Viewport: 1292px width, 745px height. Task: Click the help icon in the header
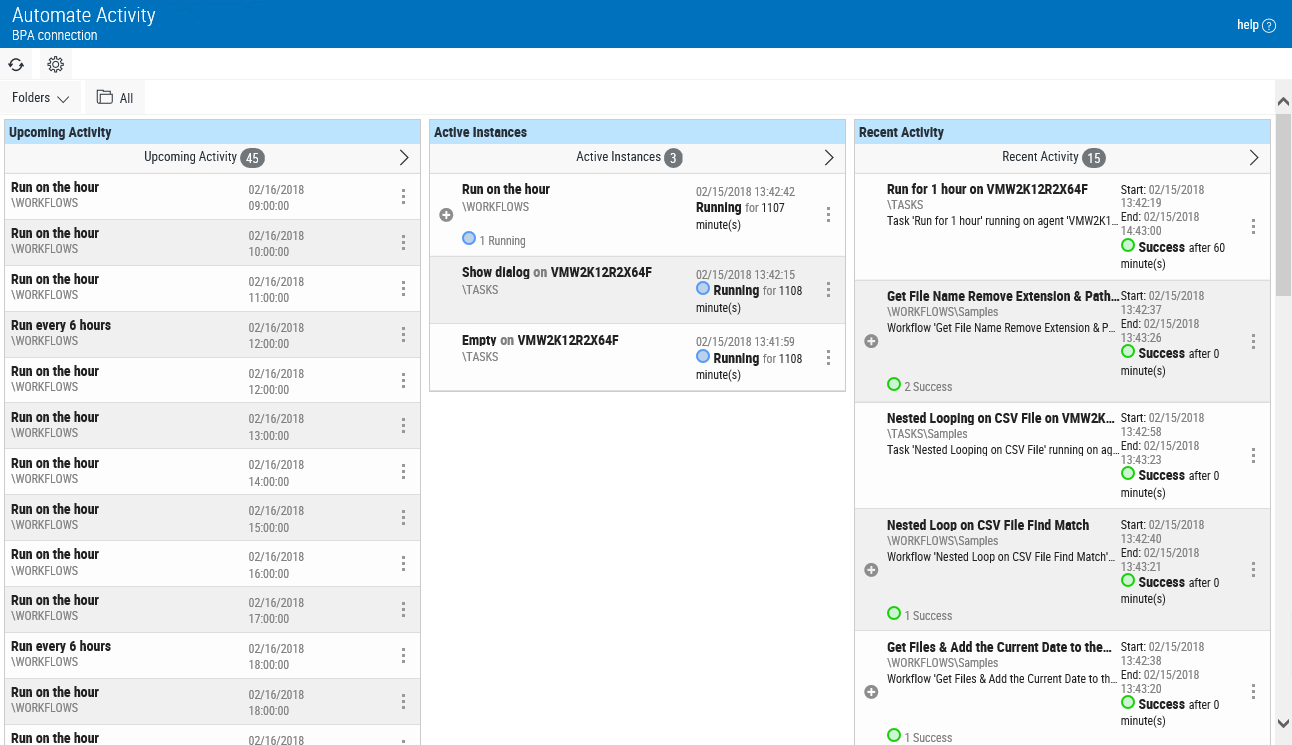(1269, 26)
